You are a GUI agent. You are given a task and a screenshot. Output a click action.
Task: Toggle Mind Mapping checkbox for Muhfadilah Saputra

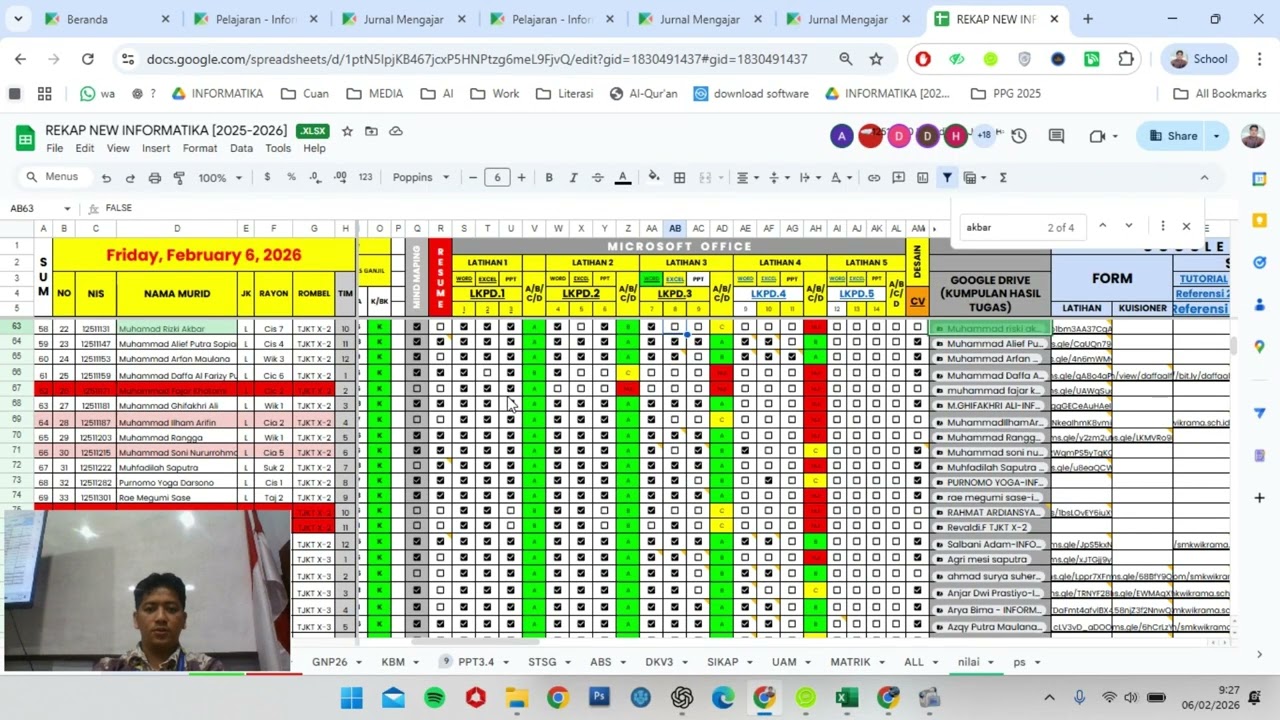[417, 467]
